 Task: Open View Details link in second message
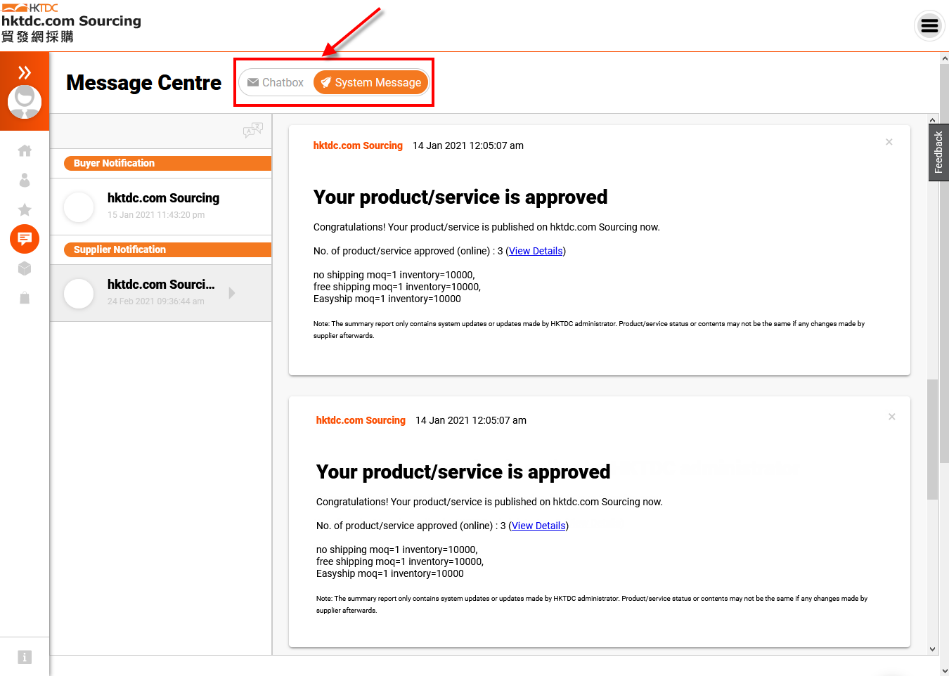coord(539,525)
